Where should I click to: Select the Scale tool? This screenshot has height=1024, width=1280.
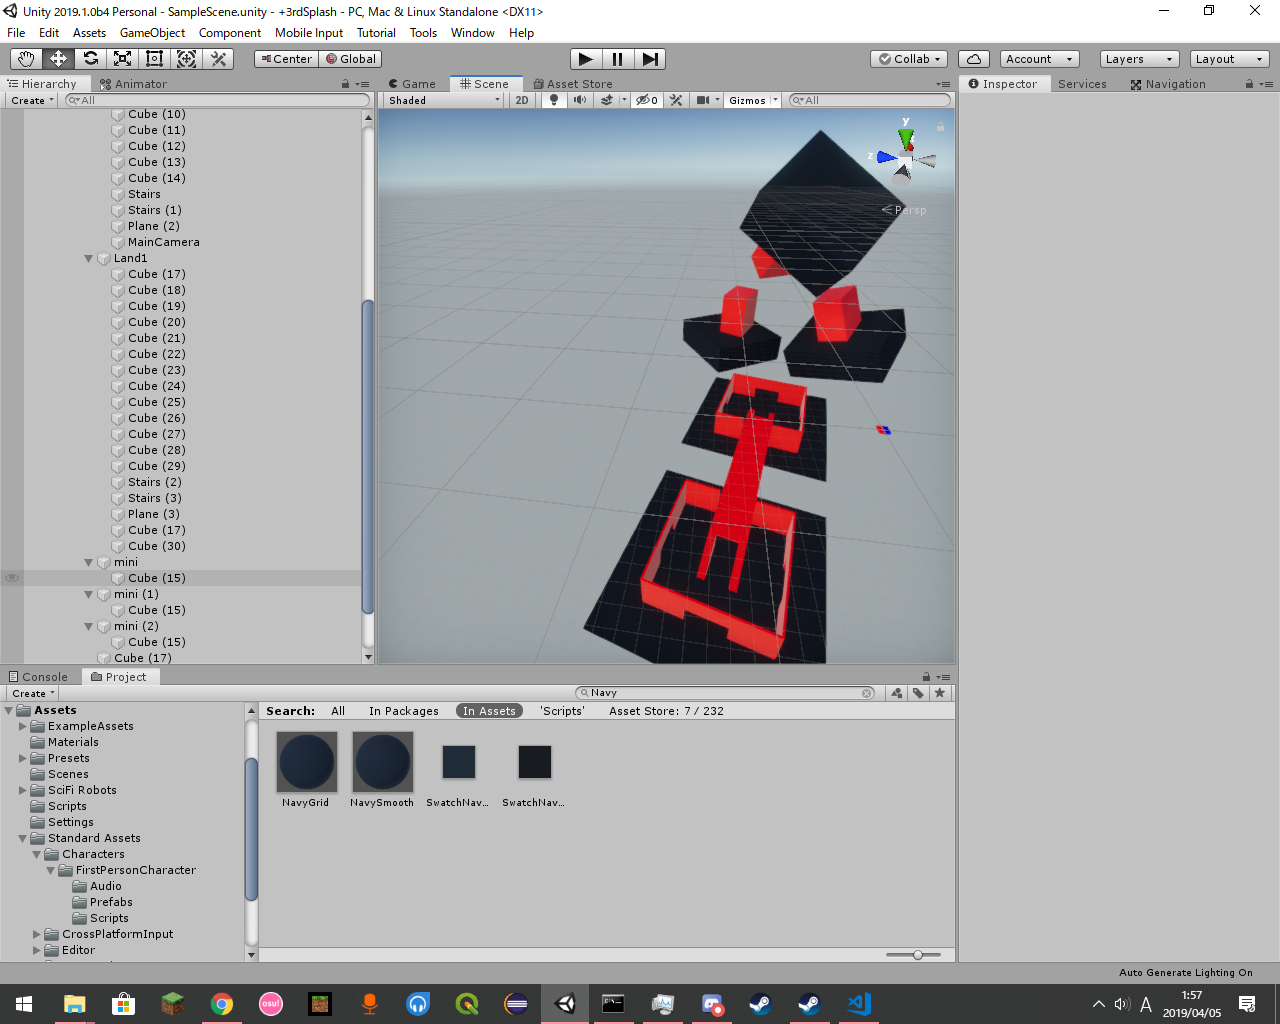pos(122,59)
